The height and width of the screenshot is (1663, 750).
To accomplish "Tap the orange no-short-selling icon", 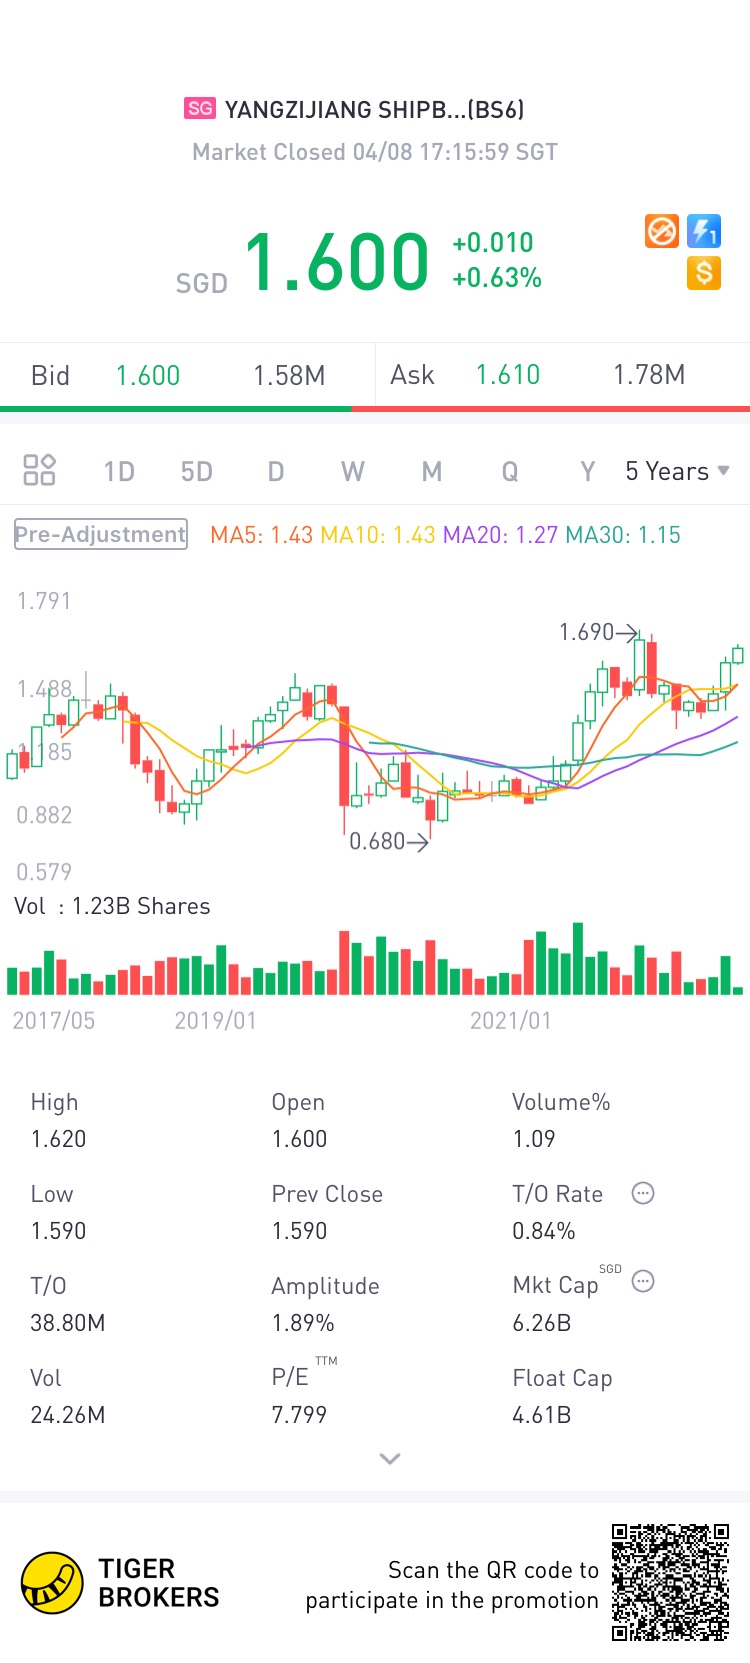I will [x=662, y=232].
